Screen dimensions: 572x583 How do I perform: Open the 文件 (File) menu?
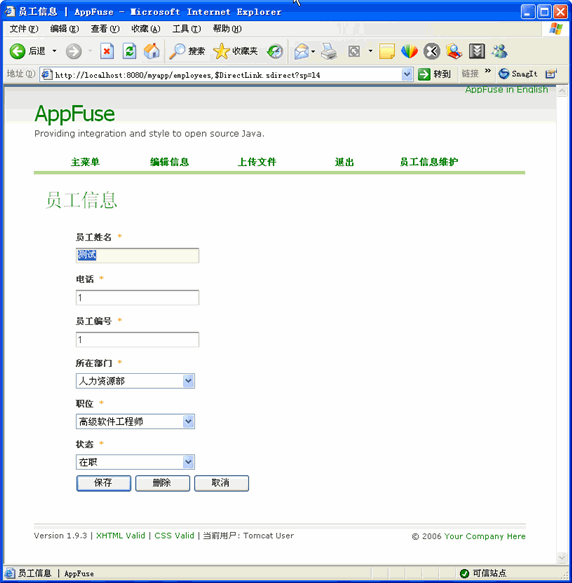23,29
